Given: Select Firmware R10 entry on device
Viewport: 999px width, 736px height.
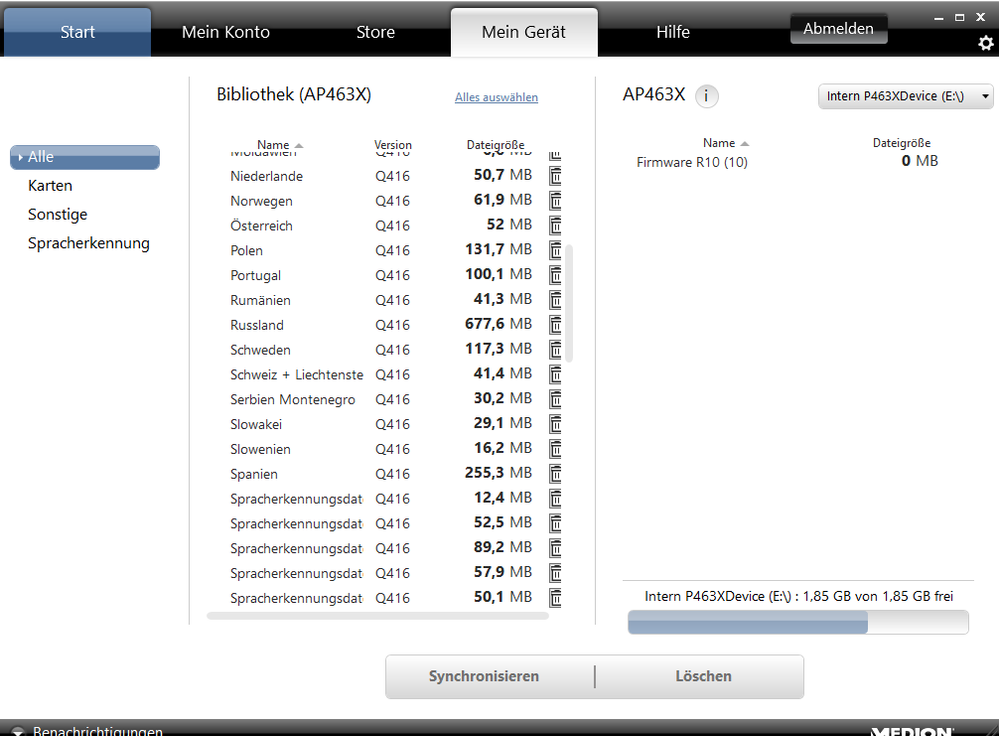Looking at the screenshot, I should 692,162.
